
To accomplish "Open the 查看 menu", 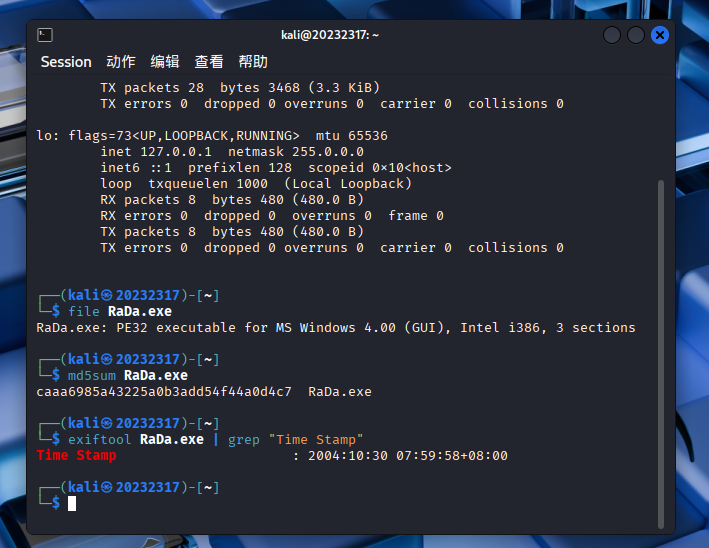I will point(209,62).
